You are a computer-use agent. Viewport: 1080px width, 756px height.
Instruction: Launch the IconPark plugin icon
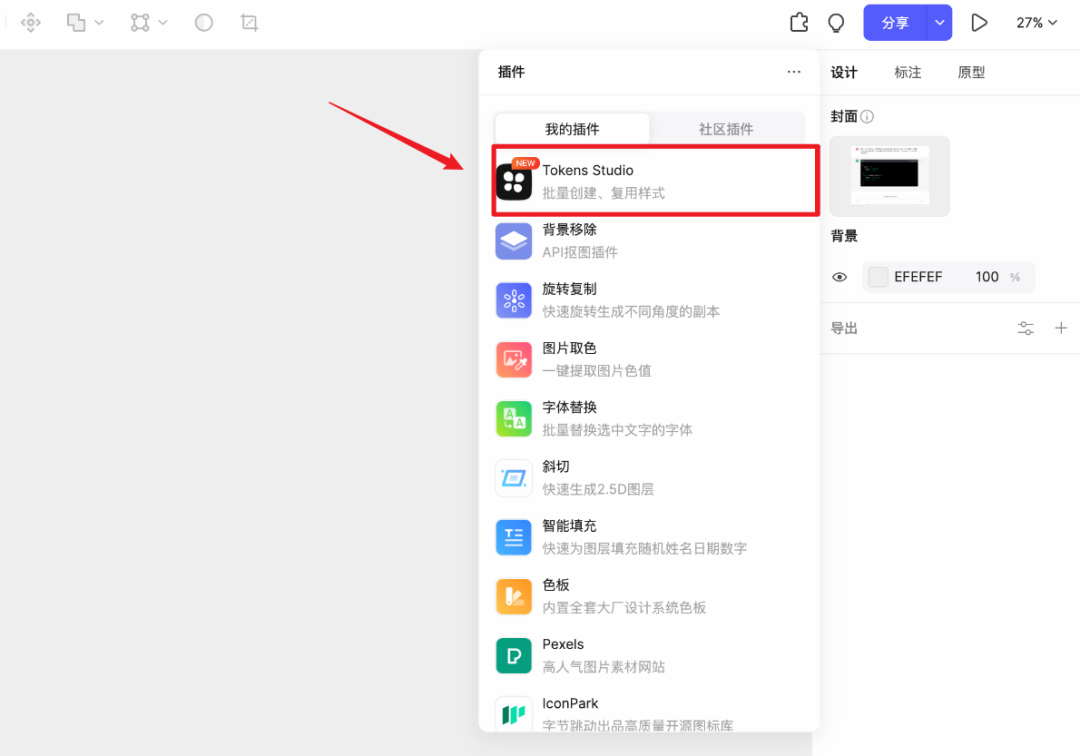click(514, 714)
